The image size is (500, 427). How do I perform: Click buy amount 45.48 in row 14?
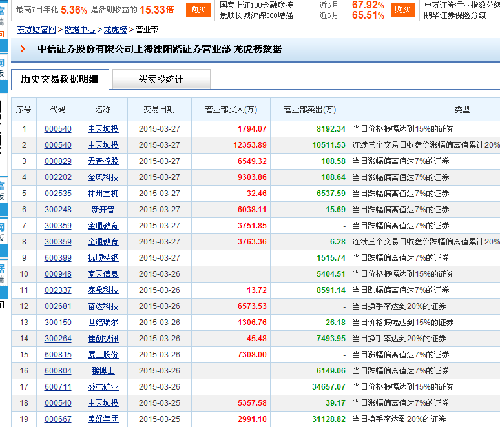(x=257, y=338)
